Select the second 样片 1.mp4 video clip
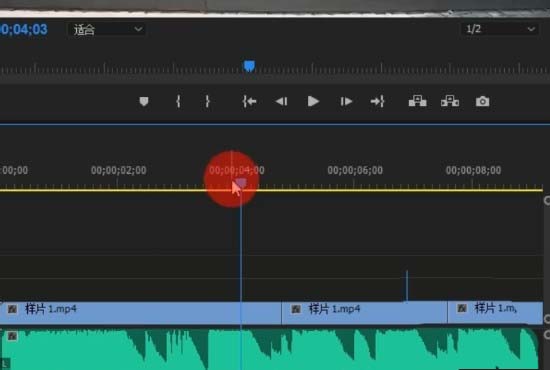This screenshot has height=370, width=550. point(364,312)
